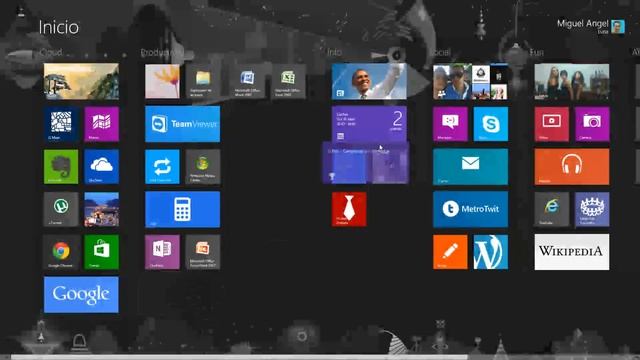Viewport: 640px width, 360px height.
Task: Open the green Store tile
Action: tap(102, 252)
